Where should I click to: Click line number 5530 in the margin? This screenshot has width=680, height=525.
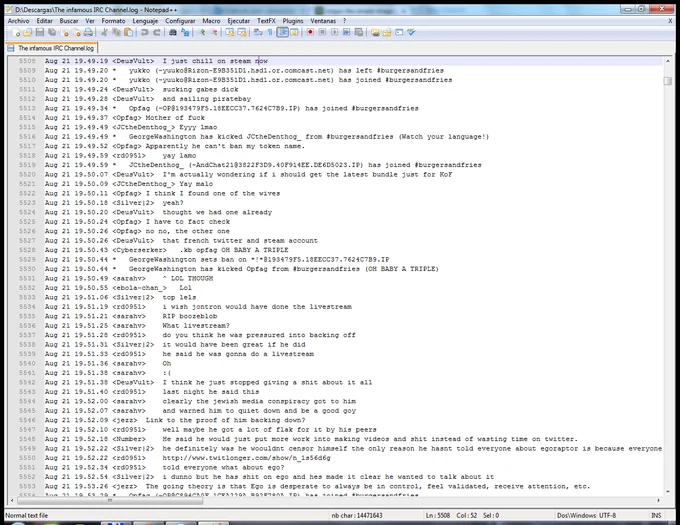click(x=27, y=269)
